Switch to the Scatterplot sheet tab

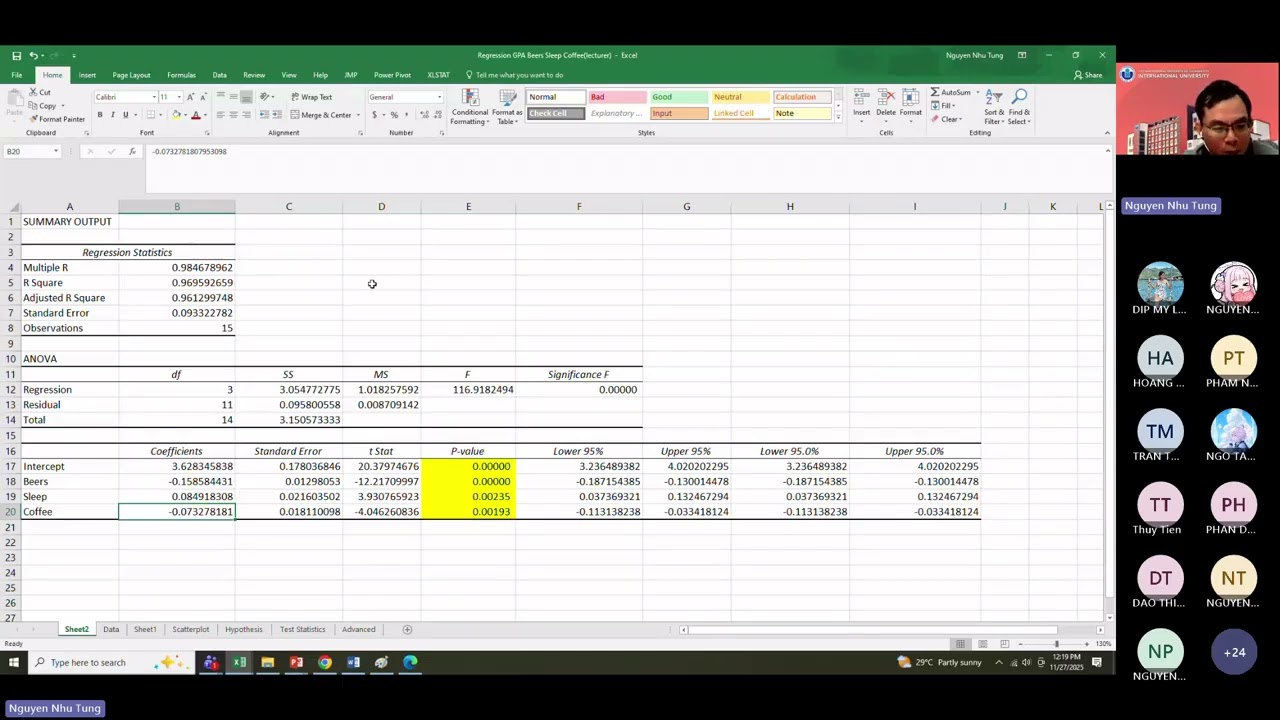click(190, 630)
